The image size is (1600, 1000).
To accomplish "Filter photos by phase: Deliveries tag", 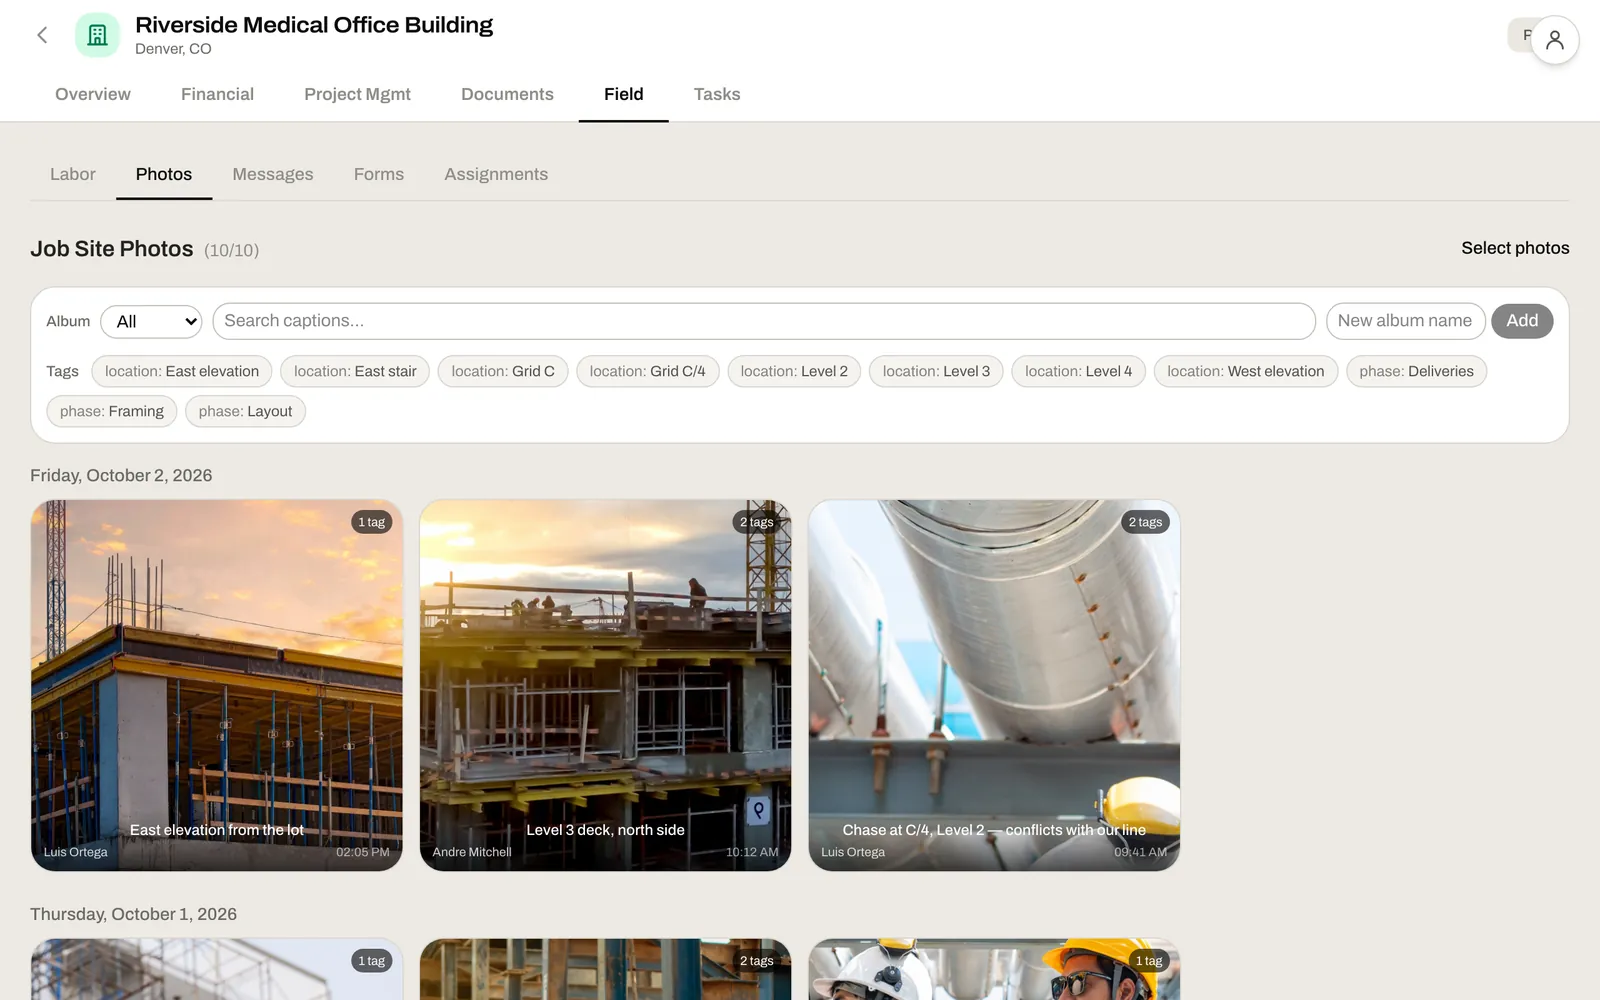I will click(1417, 371).
